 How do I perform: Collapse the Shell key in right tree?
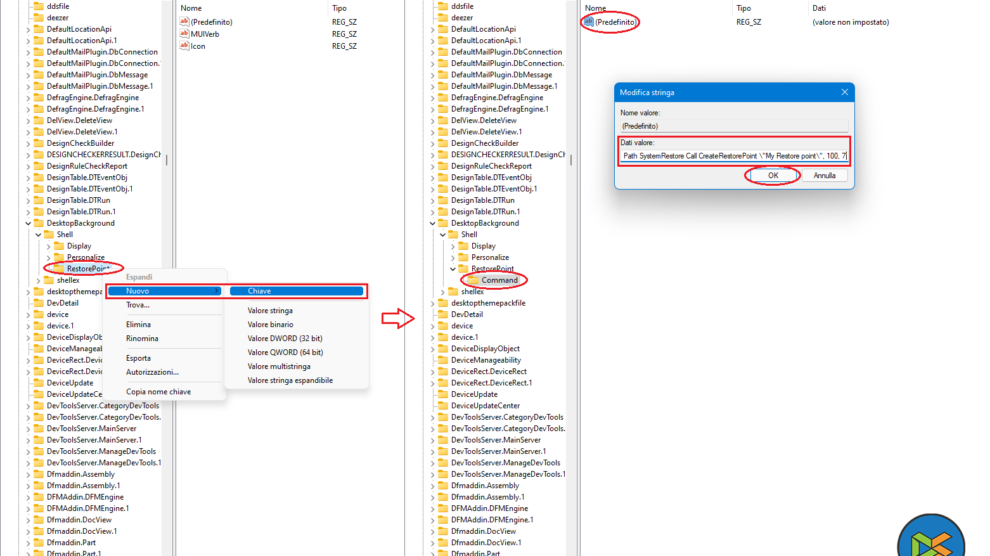[443, 234]
